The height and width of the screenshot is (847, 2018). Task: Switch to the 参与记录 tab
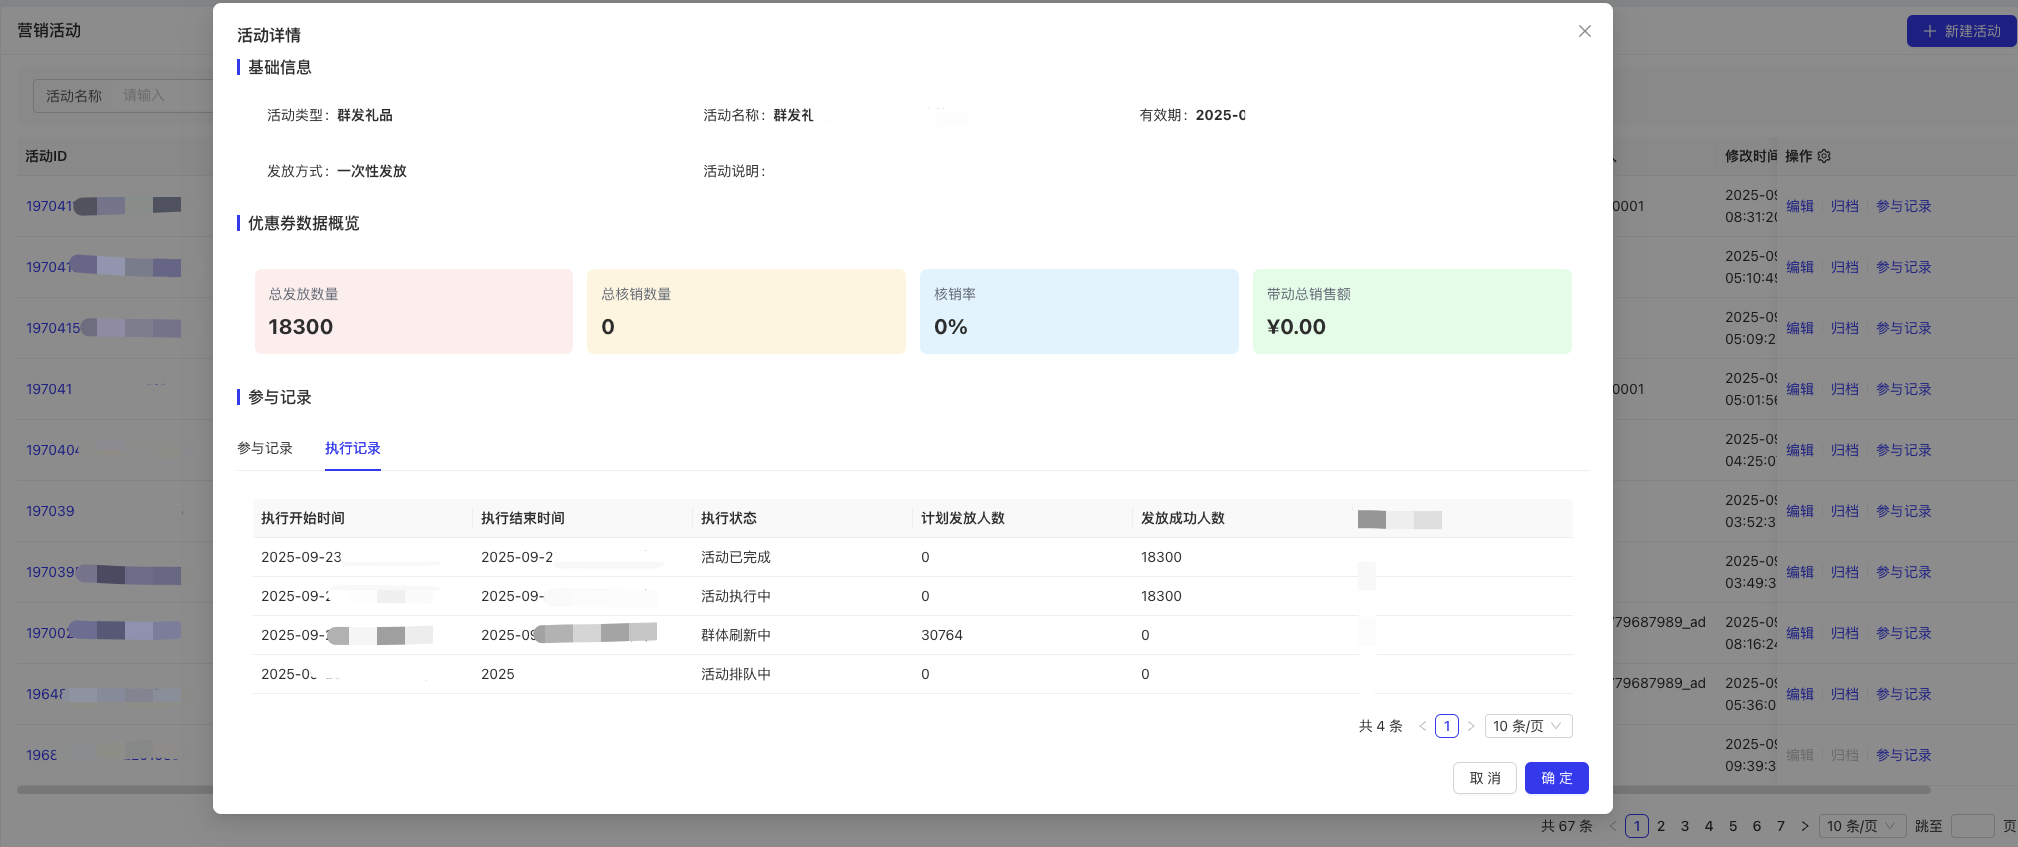pyautogui.click(x=265, y=448)
